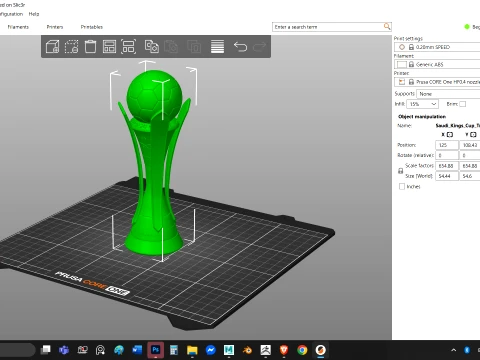Click the PrusaSlicer taskbar icon
The width and height of the screenshot is (480, 360).
pos(321,350)
